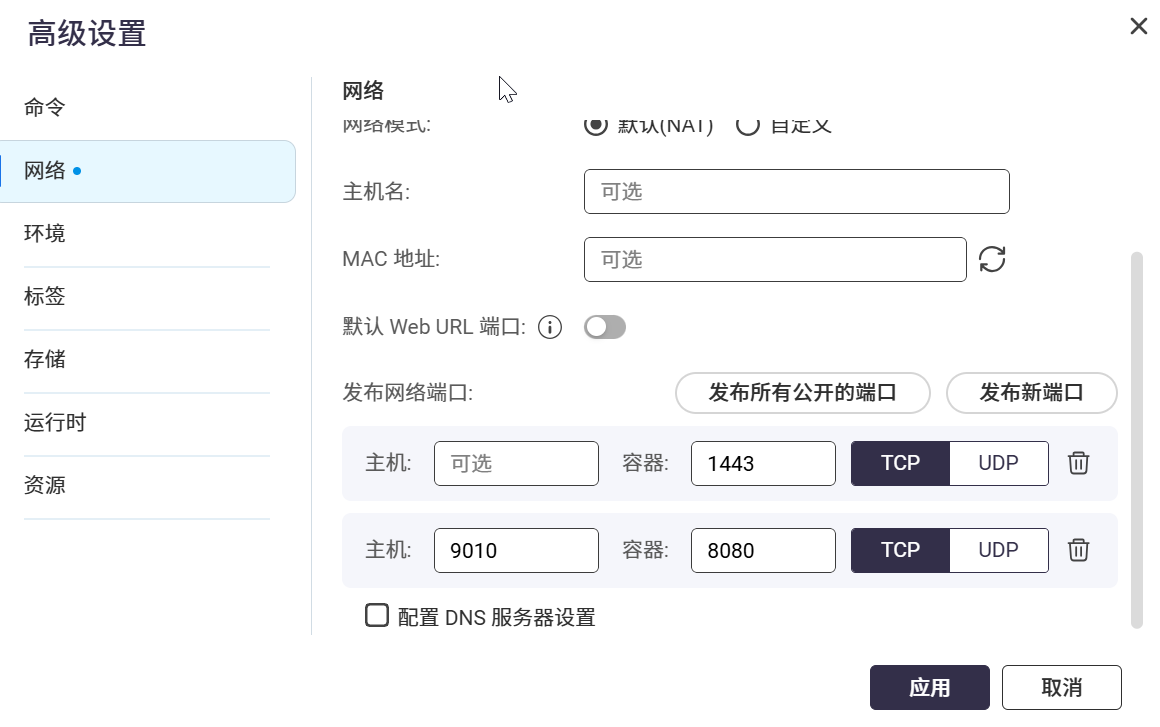1160x727 pixels.
Task: Click the network settings vertical scrollbar
Action: (1136, 440)
